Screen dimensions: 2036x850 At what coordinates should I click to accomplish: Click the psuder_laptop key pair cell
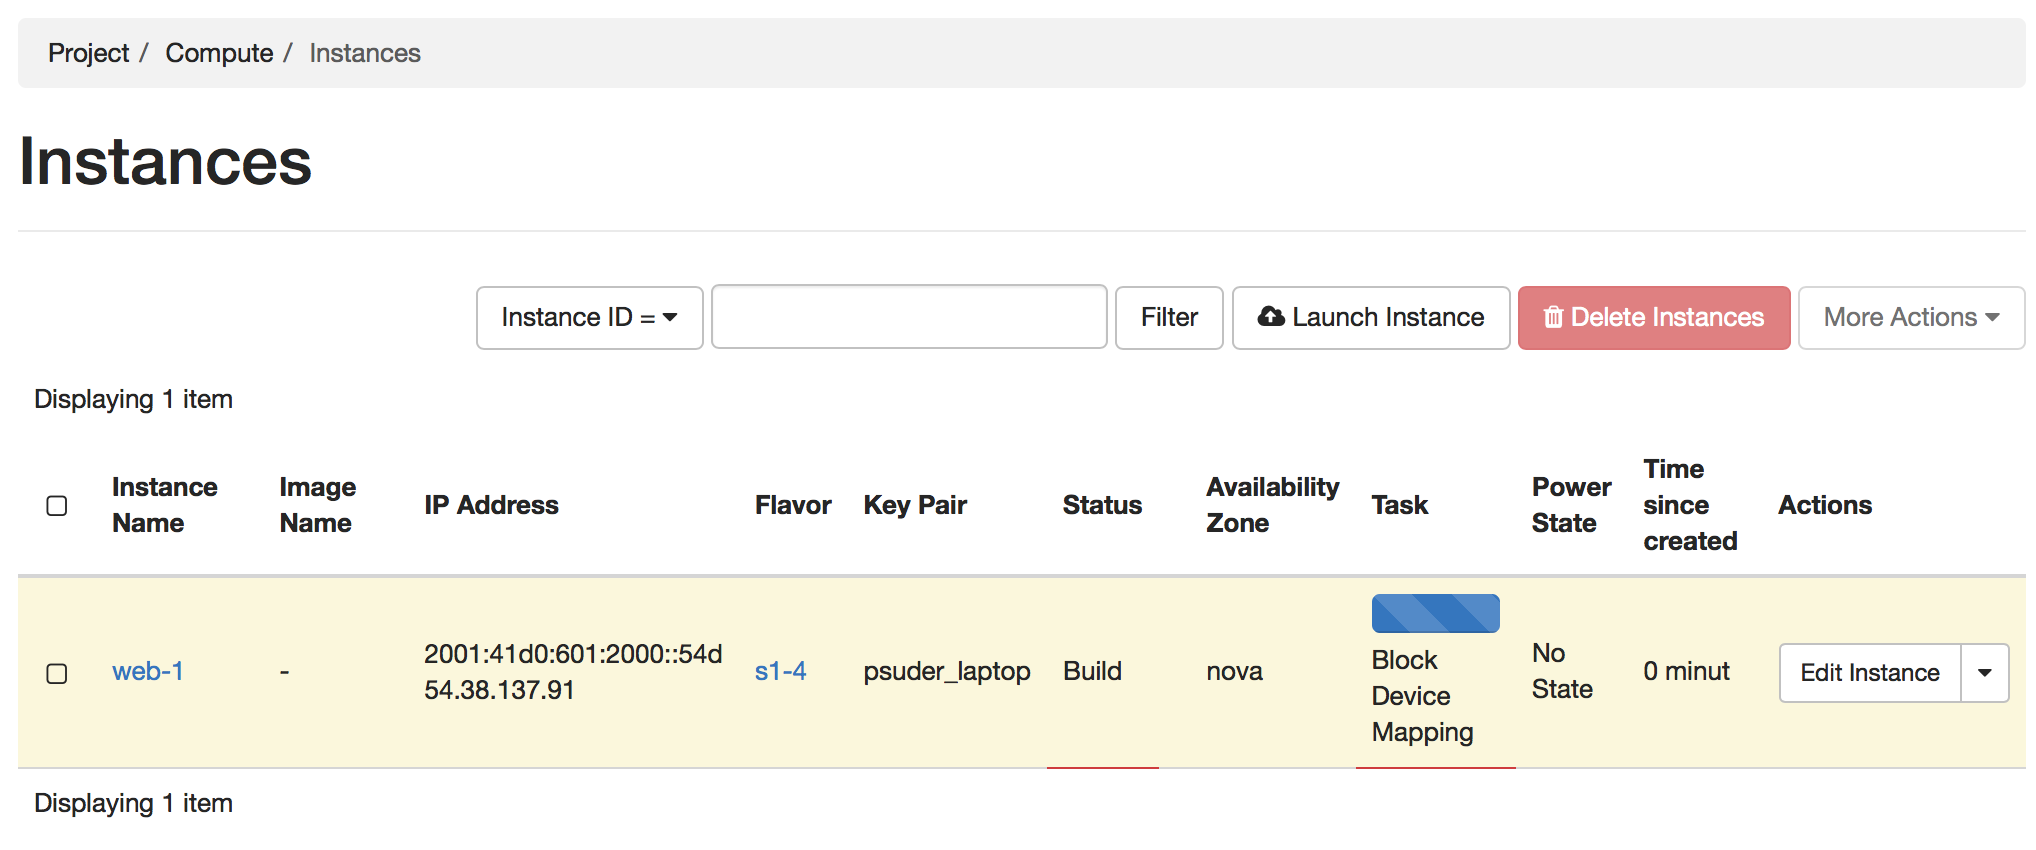pyautogui.click(x=947, y=671)
